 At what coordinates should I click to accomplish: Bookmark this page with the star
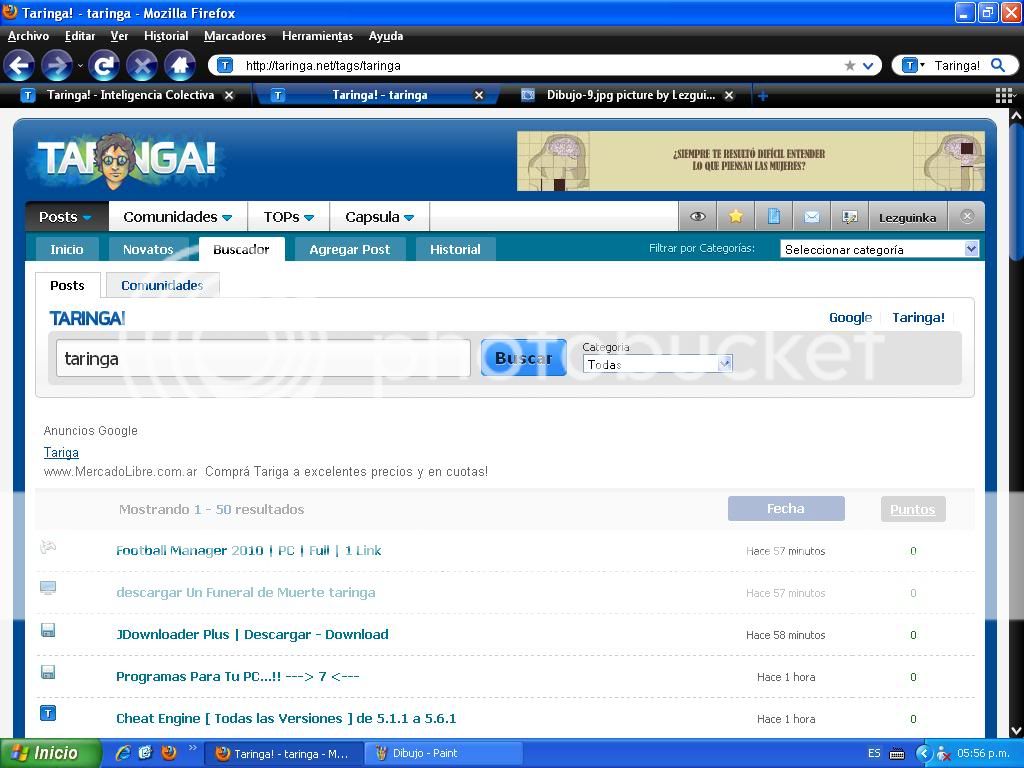[850, 65]
